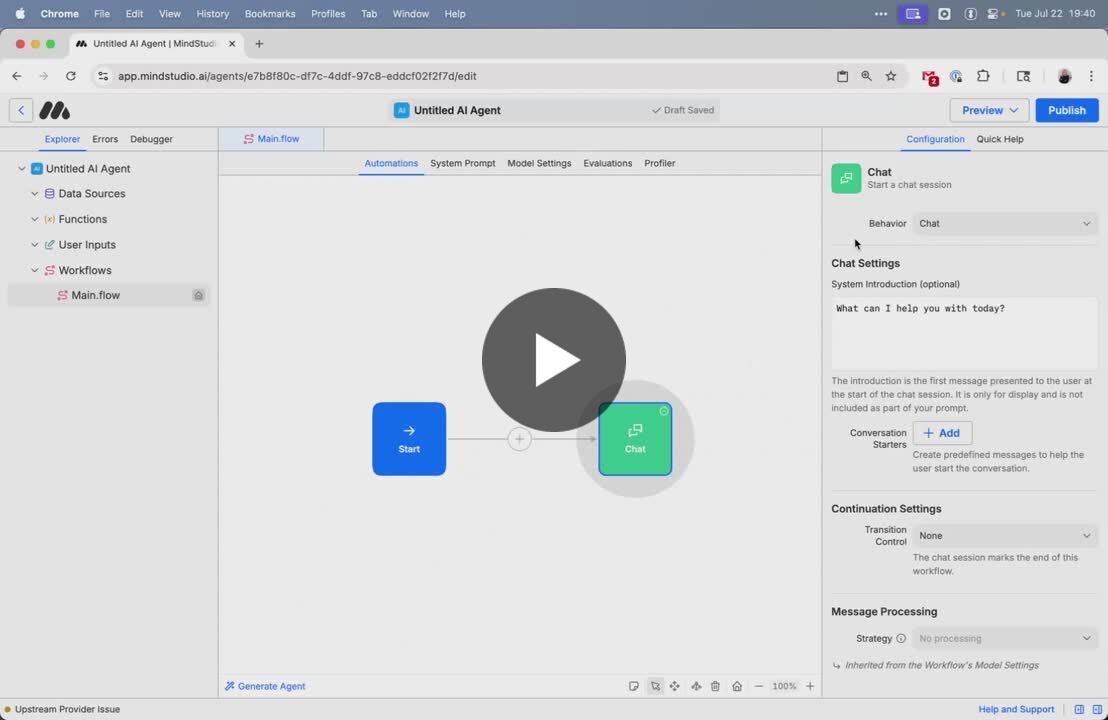Open the Preview dropdown button
The image size is (1108, 720).
point(989,110)
